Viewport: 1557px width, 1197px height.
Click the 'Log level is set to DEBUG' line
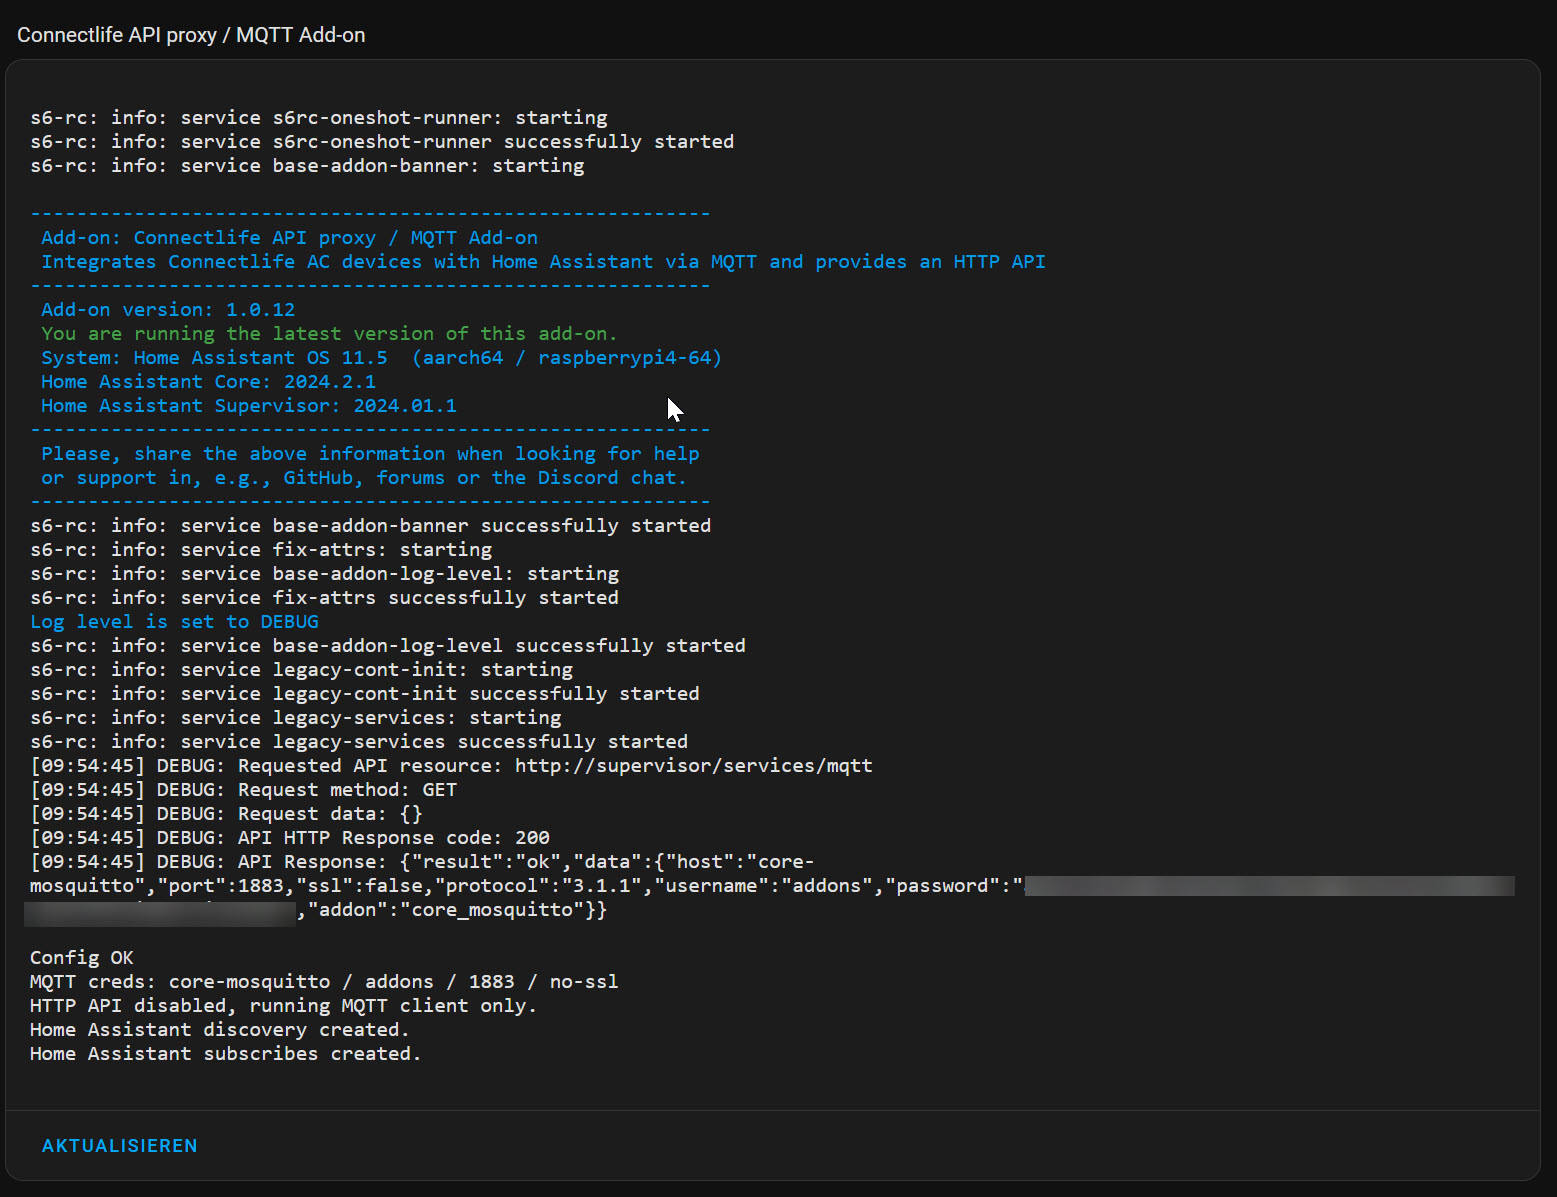click(174, 622)
